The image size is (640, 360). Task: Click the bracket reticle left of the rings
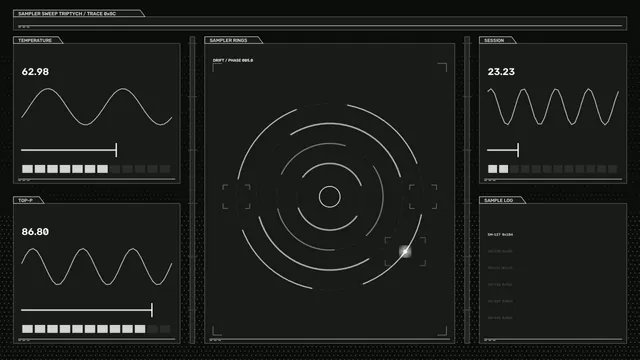[236, 197]
